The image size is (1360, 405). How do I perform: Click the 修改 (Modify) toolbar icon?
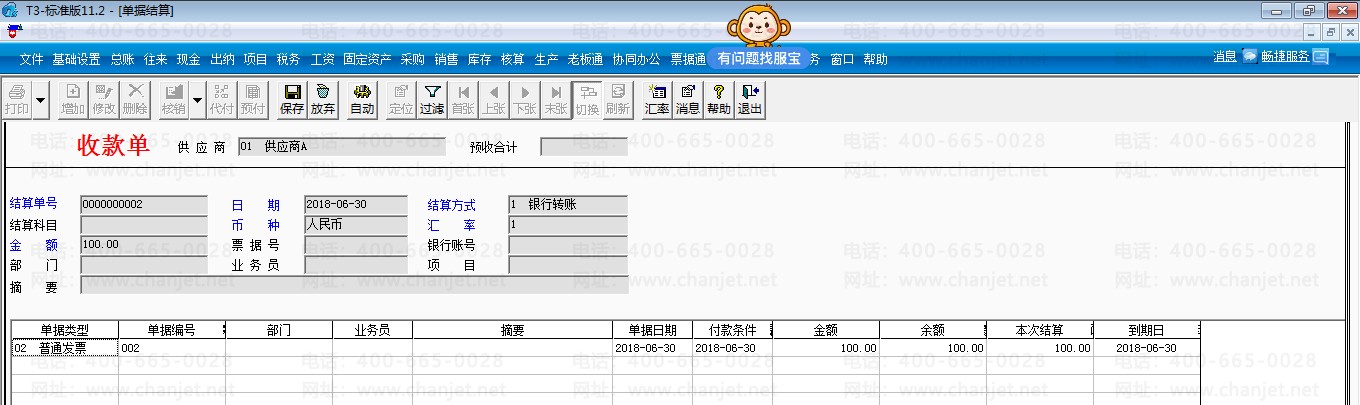pos(104,99)
